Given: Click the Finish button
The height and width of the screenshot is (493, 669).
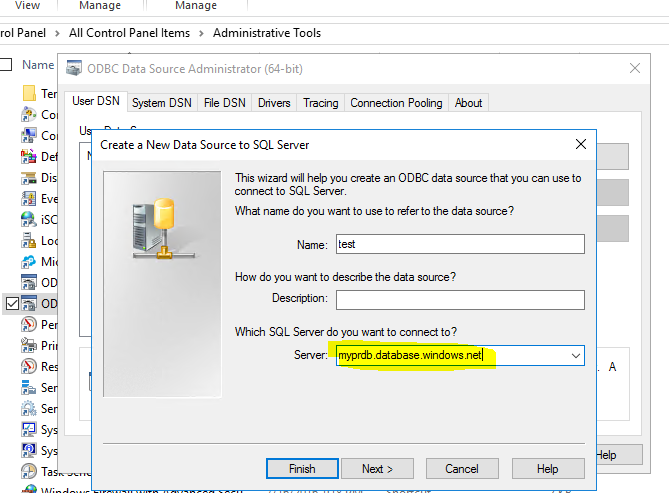Looking at the screenshot, I should coord(302,469).
